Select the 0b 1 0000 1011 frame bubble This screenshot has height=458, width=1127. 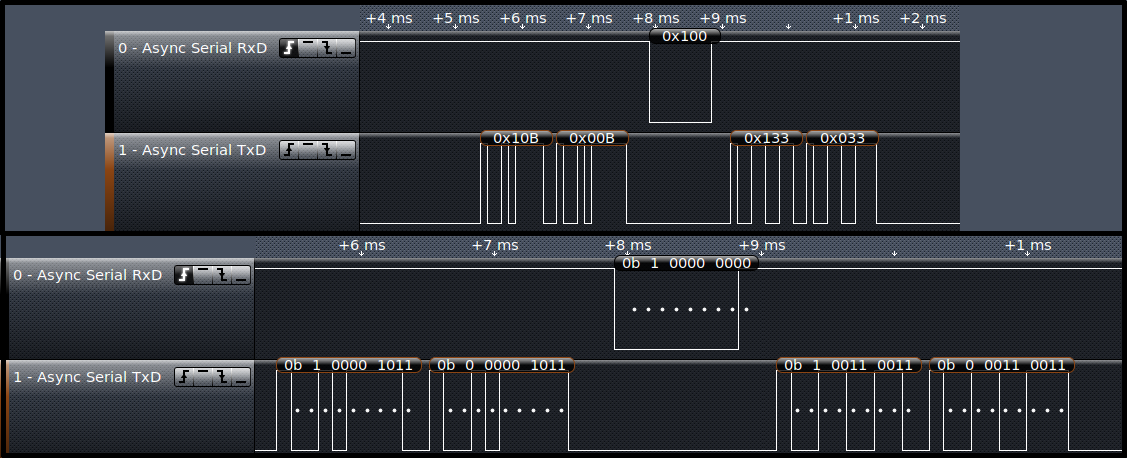(349, 365)
